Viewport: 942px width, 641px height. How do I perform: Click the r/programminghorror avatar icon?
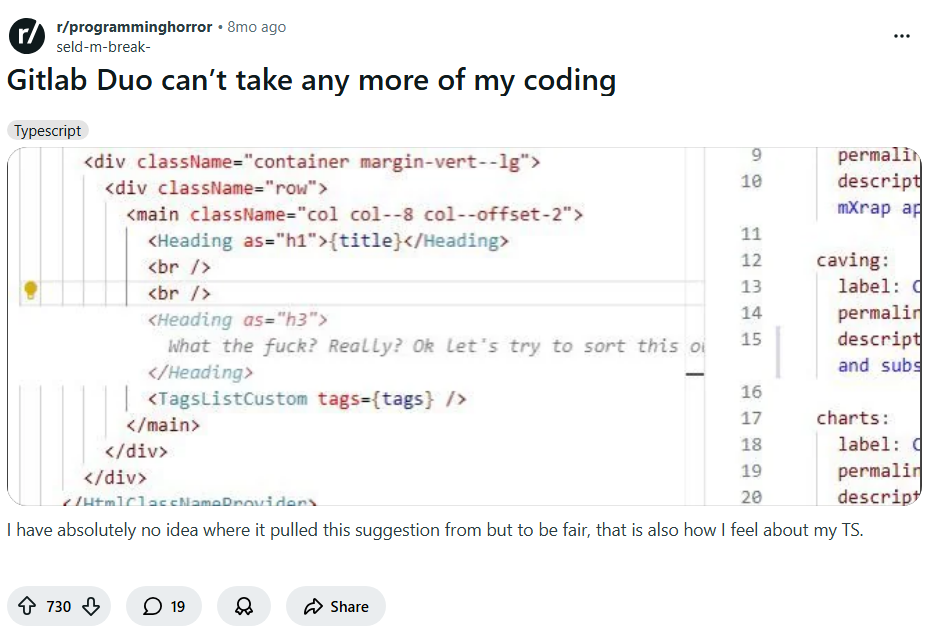coord(26,35)
